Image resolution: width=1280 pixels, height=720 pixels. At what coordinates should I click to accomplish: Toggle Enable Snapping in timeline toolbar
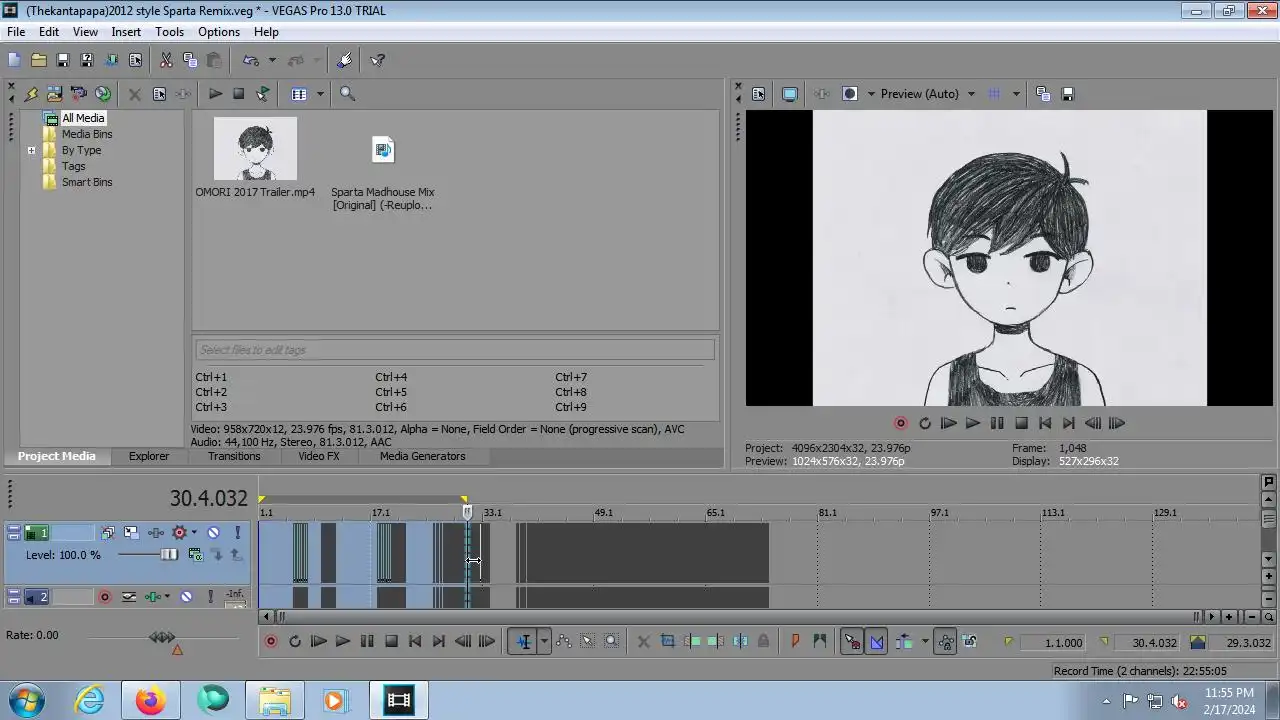pos(852,642)
